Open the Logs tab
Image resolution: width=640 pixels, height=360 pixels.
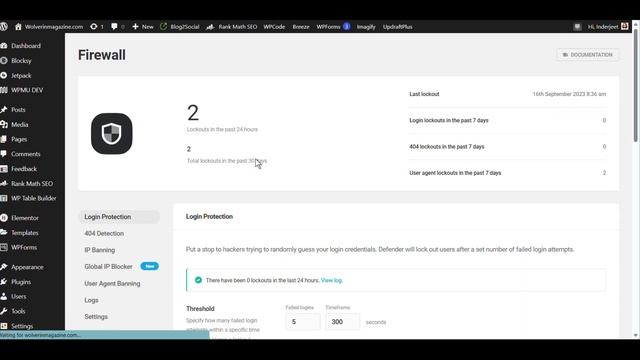(91, 300)
